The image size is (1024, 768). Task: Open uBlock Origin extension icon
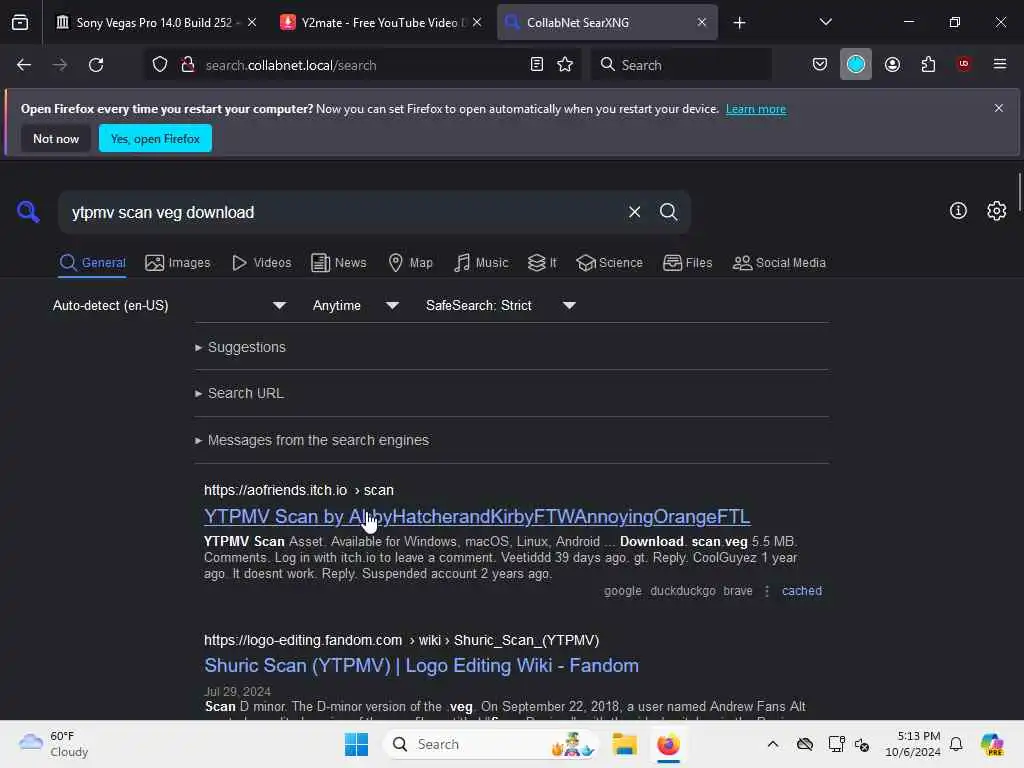pyautogui.click(x=963, y=64)
